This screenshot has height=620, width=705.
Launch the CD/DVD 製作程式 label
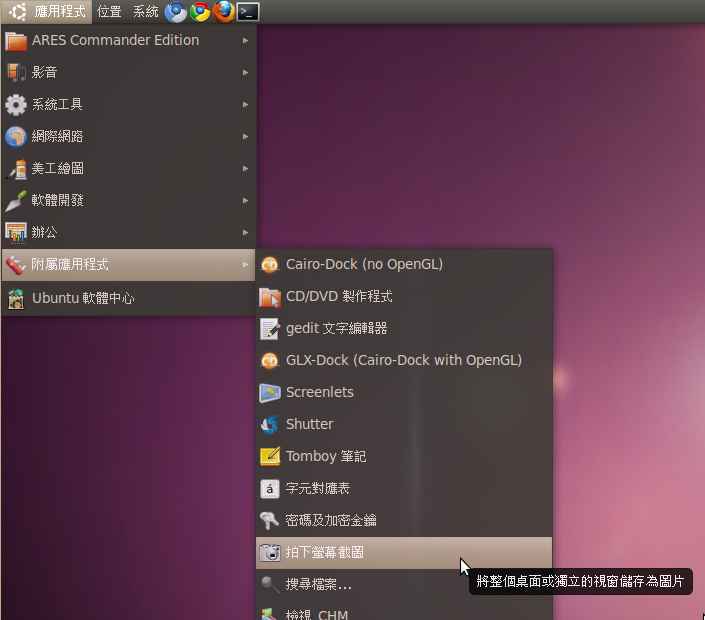coord(339,297)
